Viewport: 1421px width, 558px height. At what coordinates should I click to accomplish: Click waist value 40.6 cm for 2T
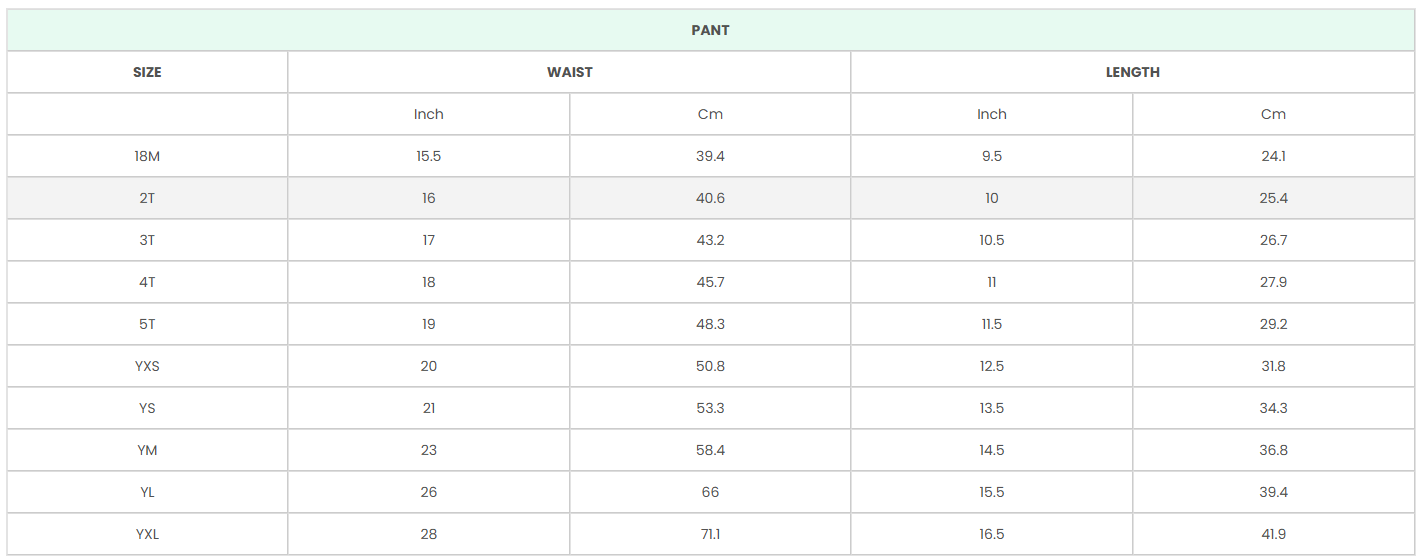click(710, 198)
